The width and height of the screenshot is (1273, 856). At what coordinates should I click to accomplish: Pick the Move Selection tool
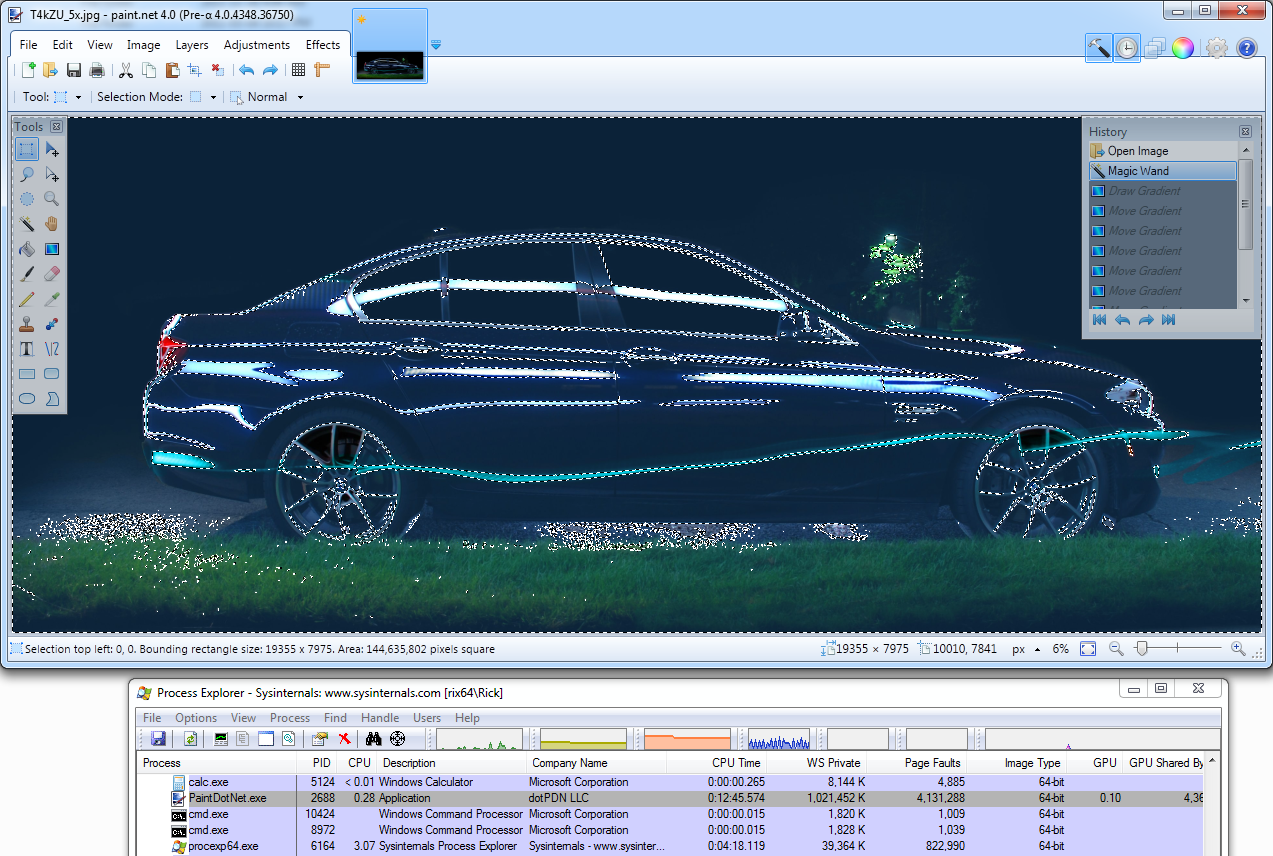pyautogui.click(x=52, y=174)
